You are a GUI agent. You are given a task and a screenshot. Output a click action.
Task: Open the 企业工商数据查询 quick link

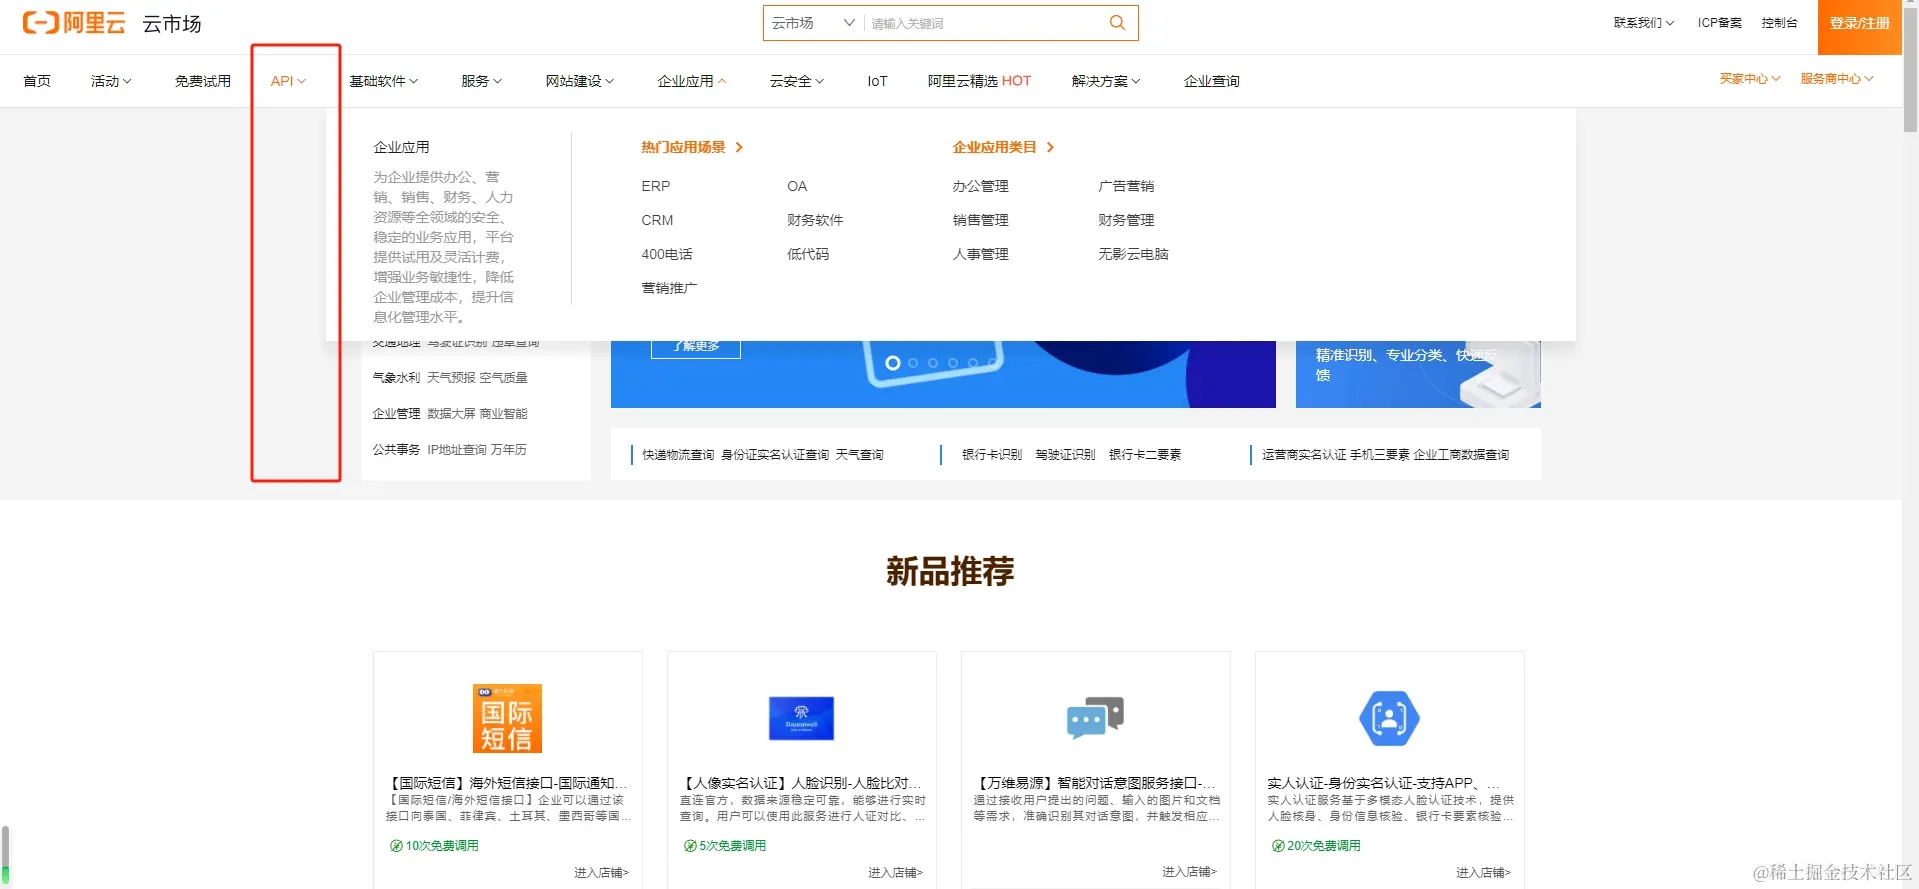click(x=1461, y=455)
